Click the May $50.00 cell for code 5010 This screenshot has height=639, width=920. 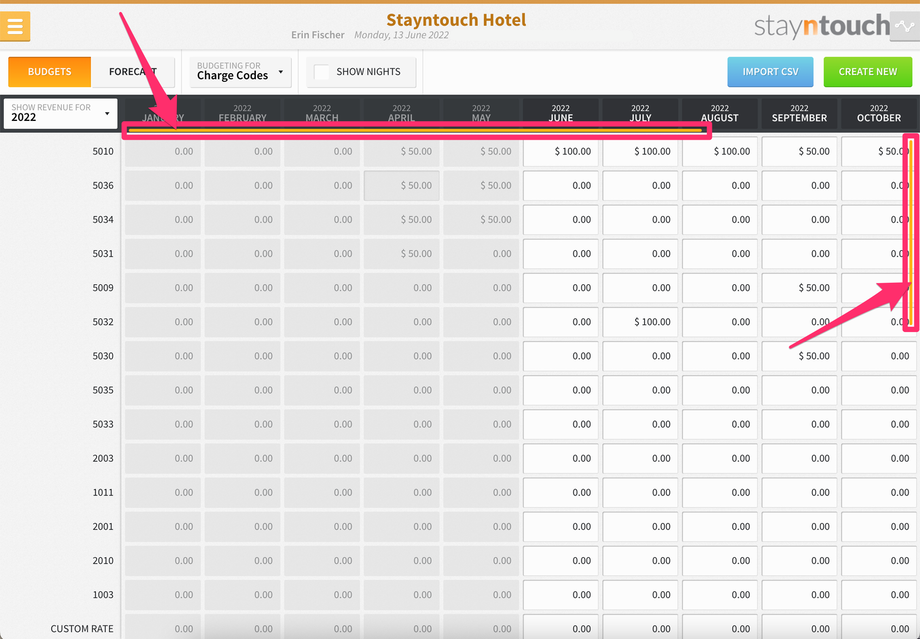(x=481, y=151)
